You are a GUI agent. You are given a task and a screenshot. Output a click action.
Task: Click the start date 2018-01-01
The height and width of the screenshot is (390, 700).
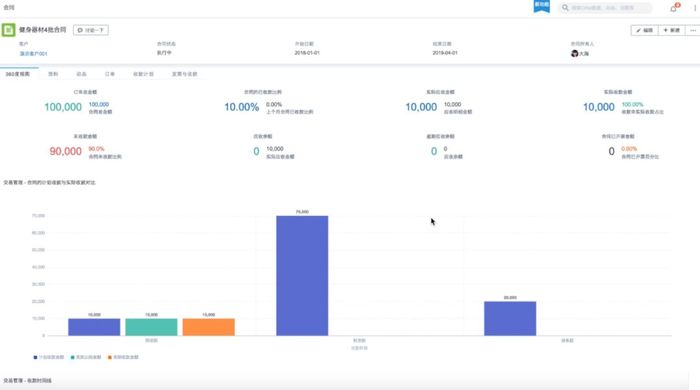(307, 53)
